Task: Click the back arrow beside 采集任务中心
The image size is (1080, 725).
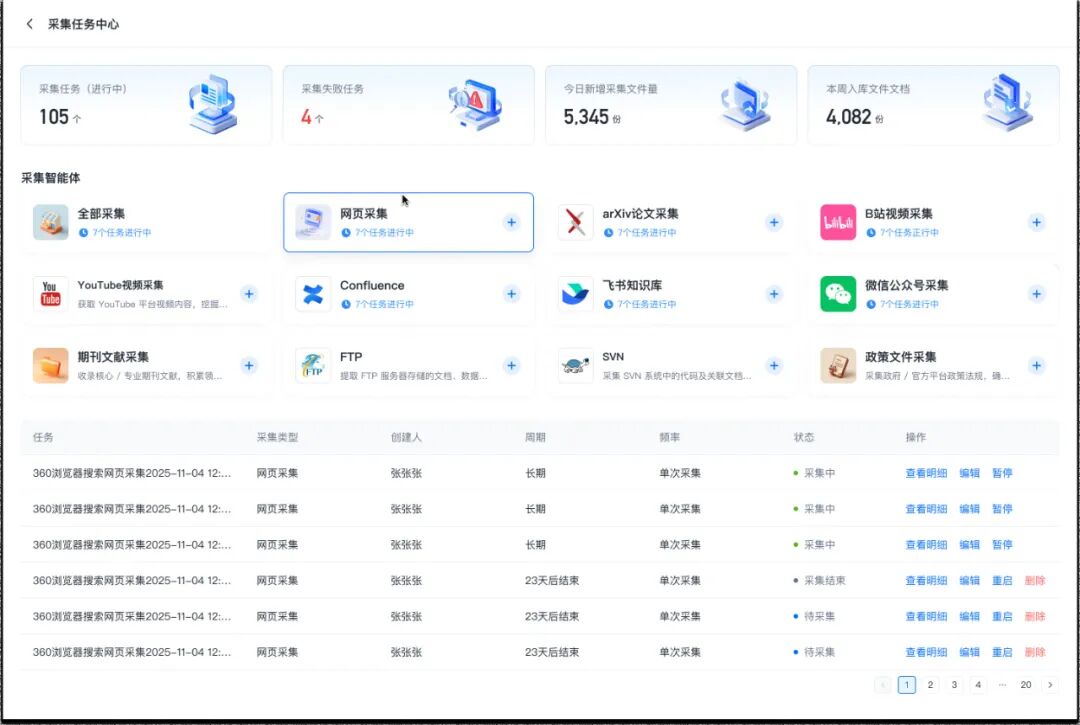Action: [29, 24]
